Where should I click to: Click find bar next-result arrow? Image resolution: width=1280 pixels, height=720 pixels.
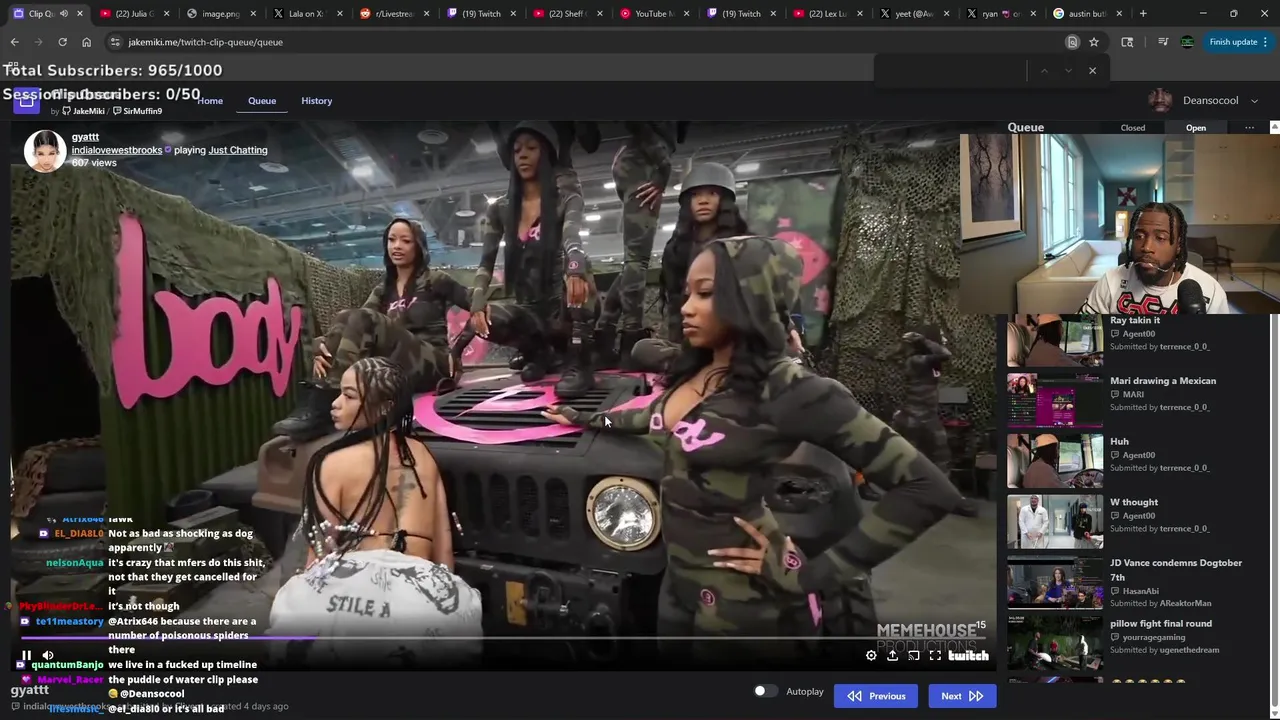(x=1068, y=71)
